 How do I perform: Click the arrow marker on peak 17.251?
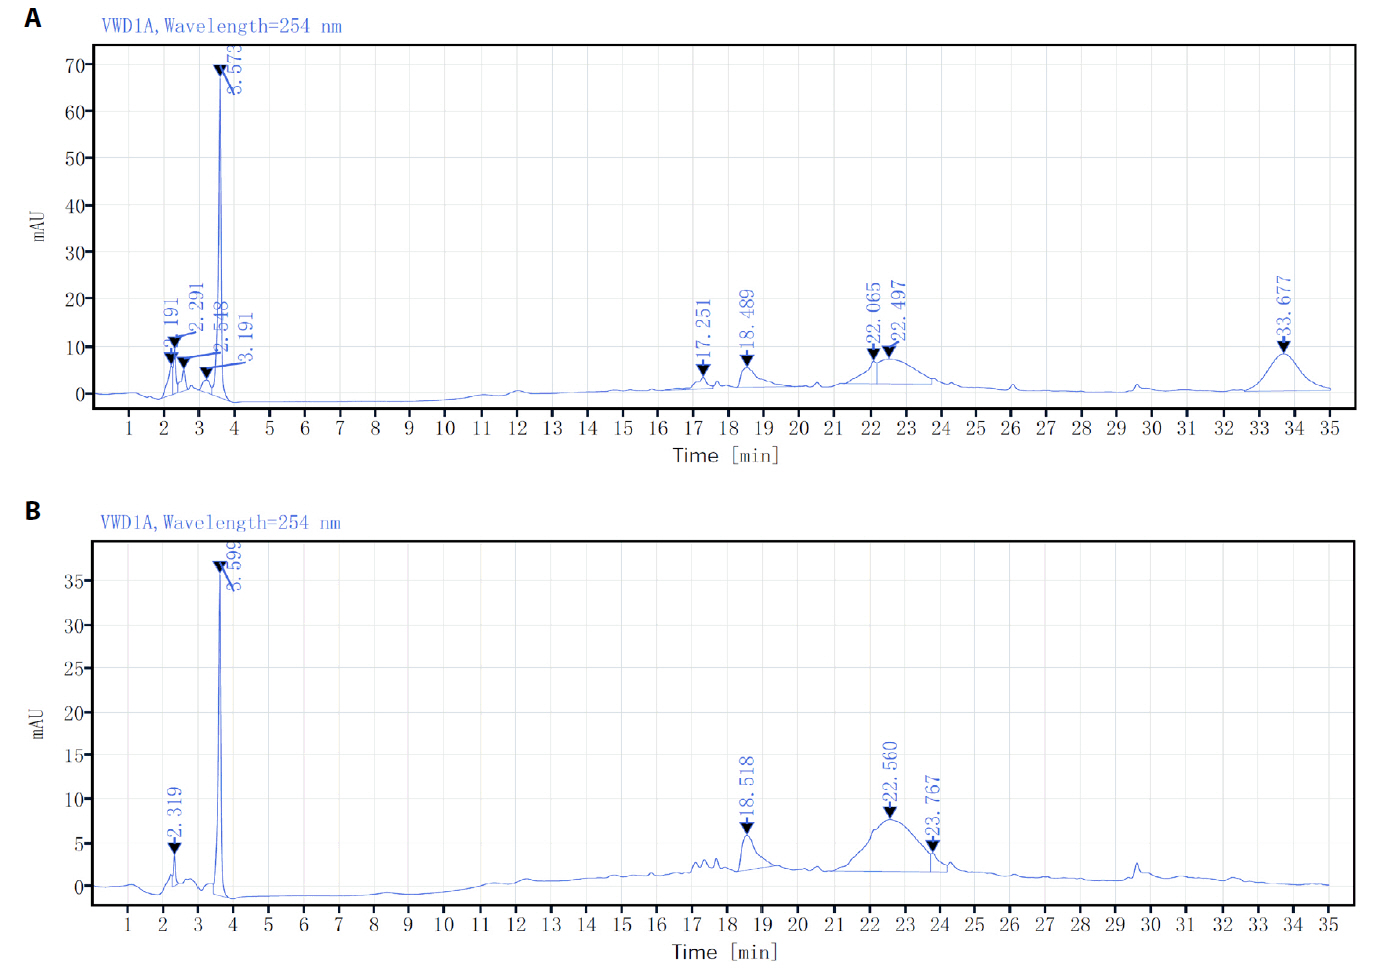click(701, 370)
